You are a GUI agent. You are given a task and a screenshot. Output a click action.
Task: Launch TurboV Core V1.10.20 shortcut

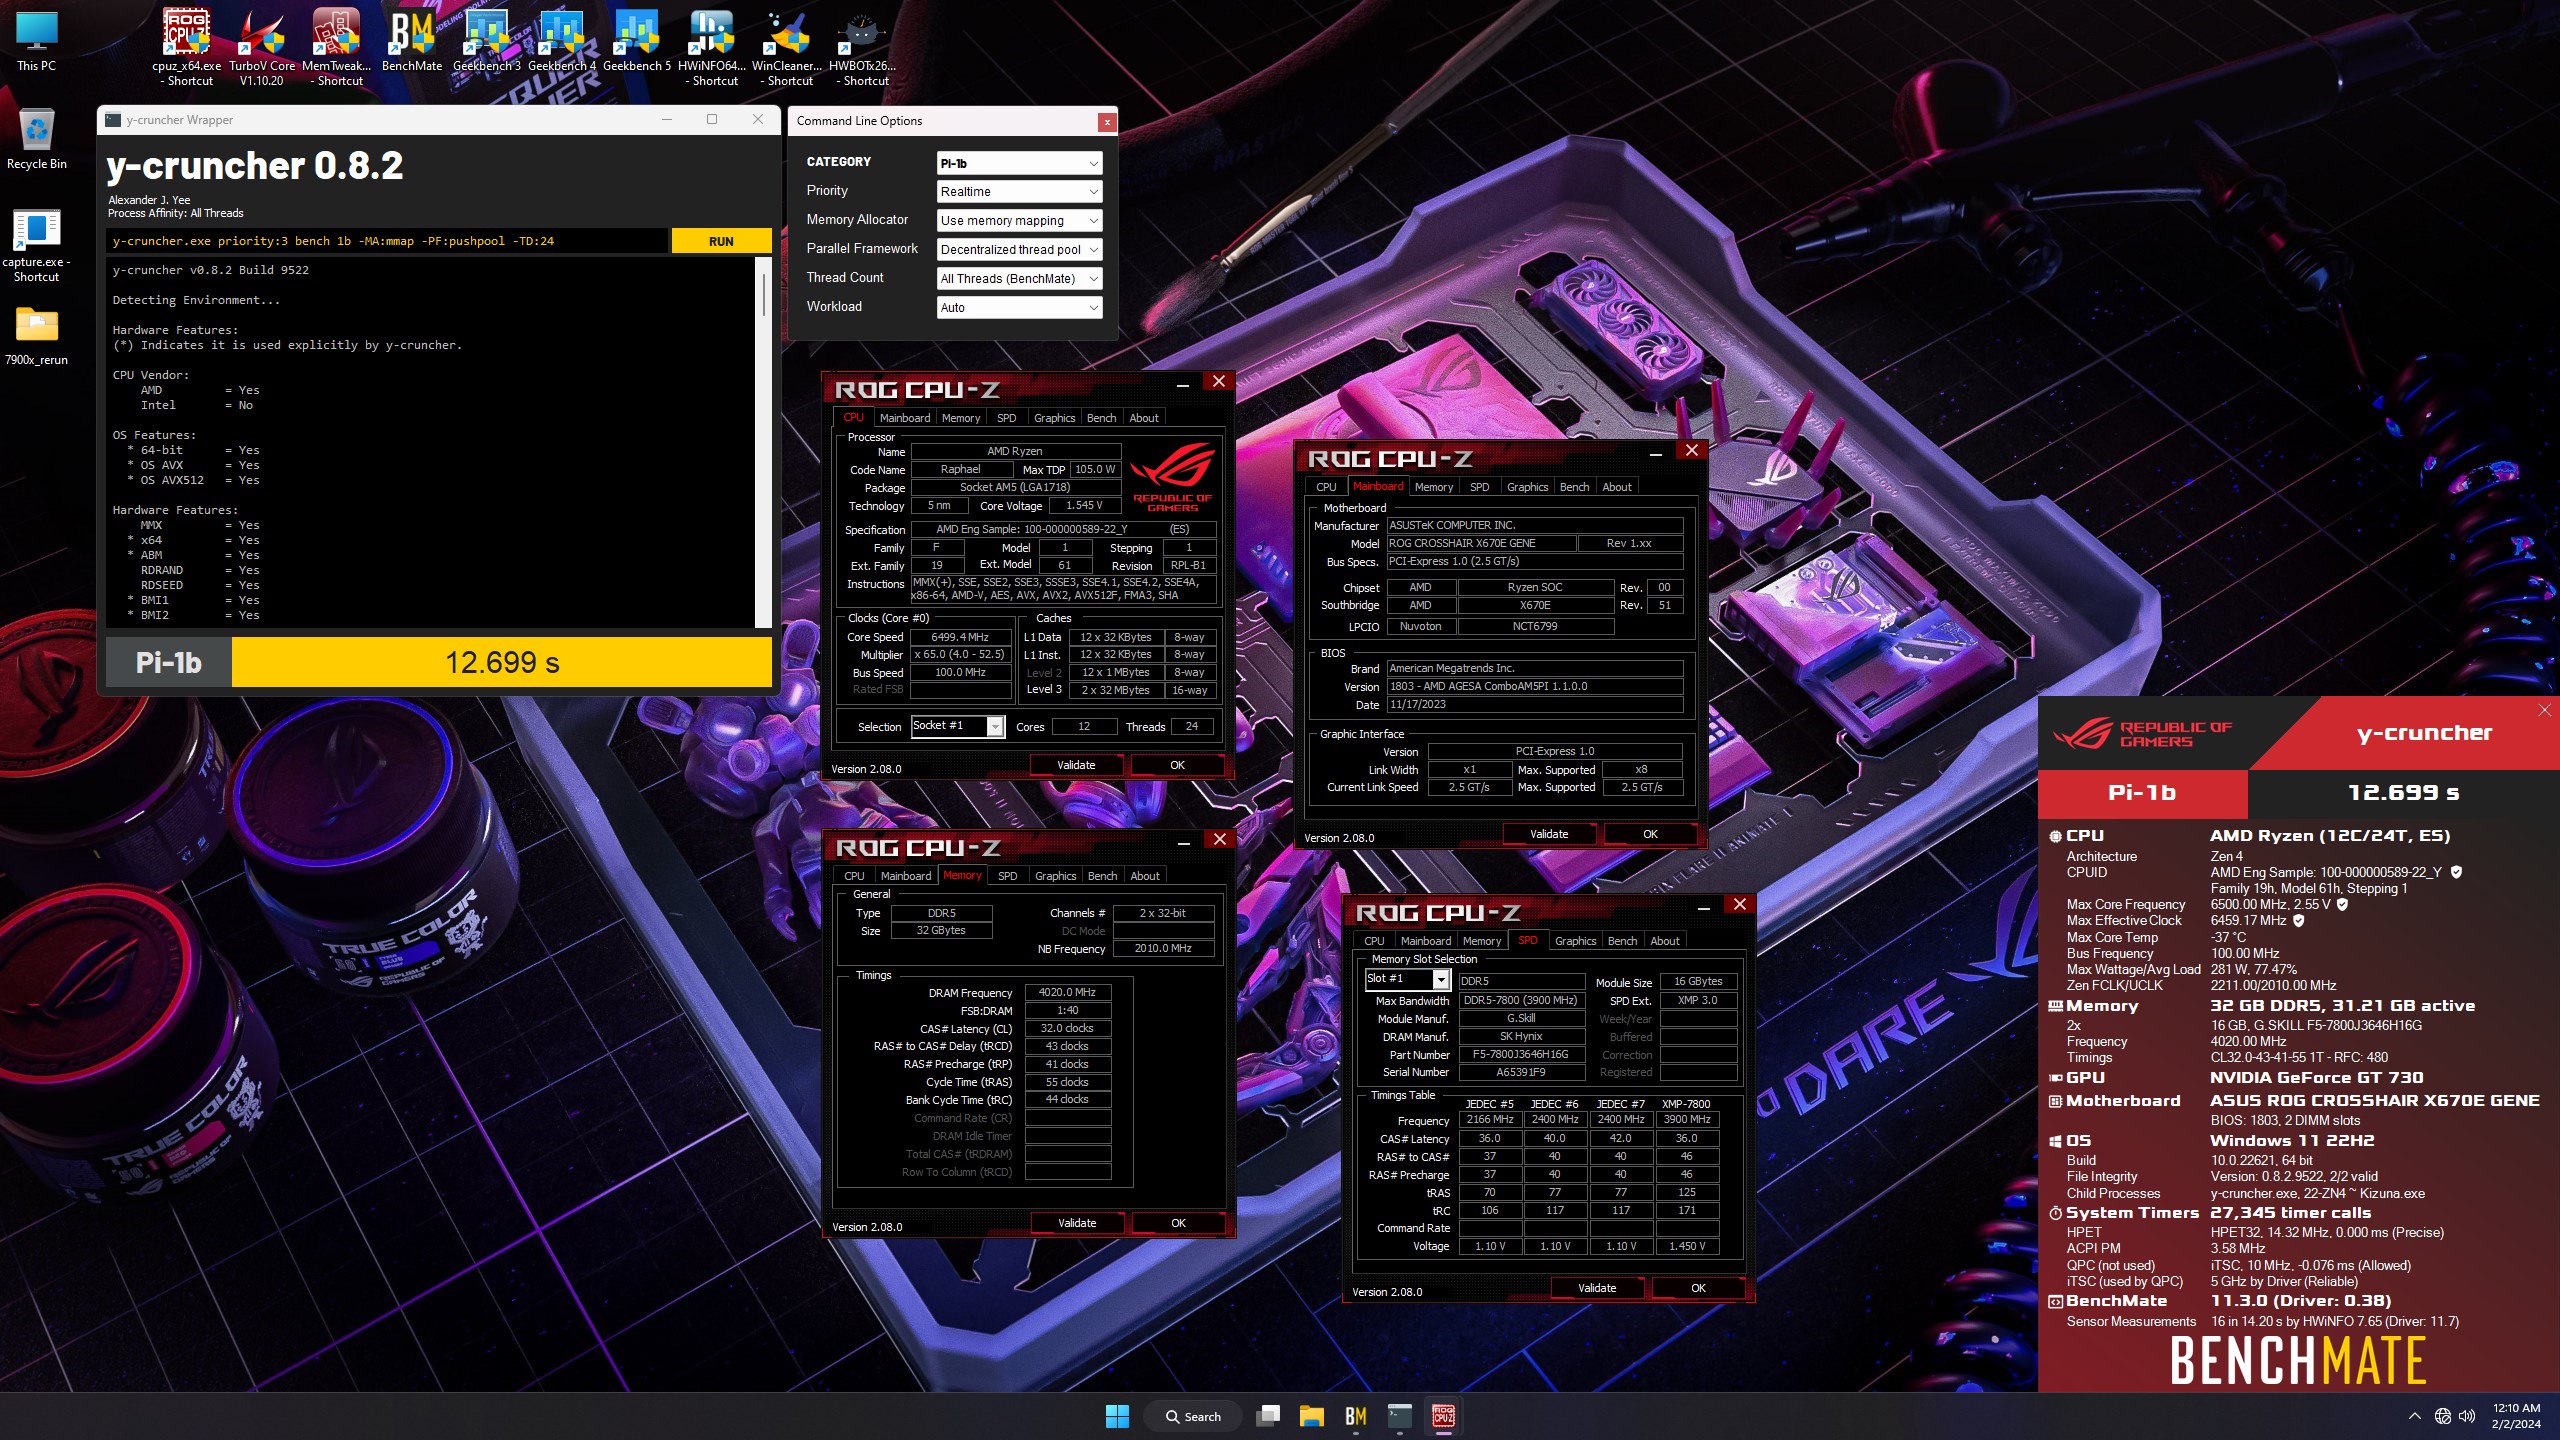click(x=262, y=47)
